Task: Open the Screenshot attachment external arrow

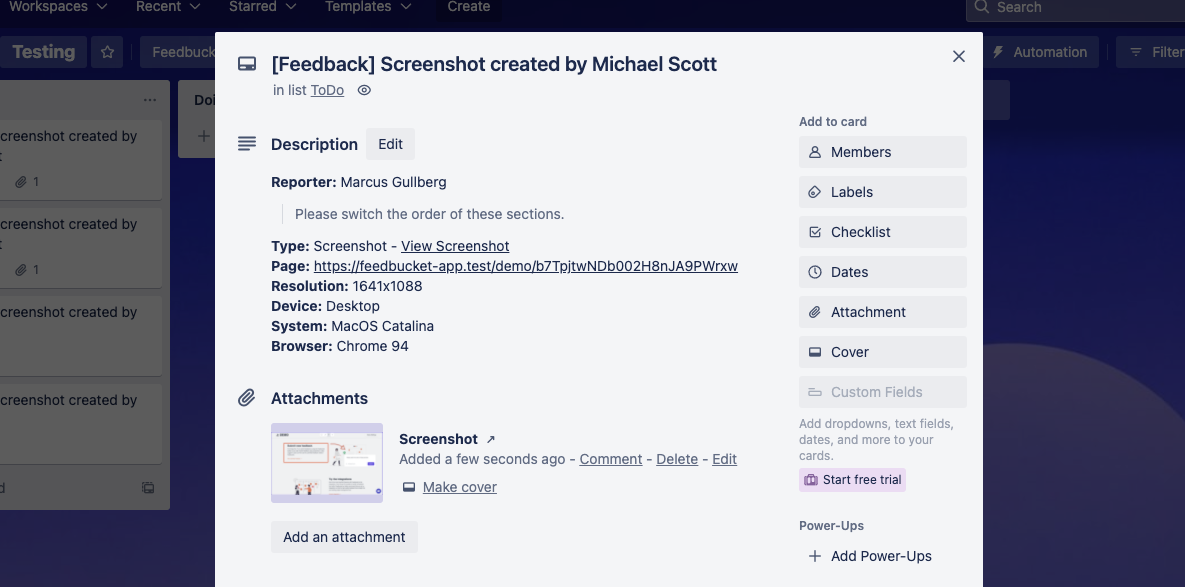Action: (490, 439)
